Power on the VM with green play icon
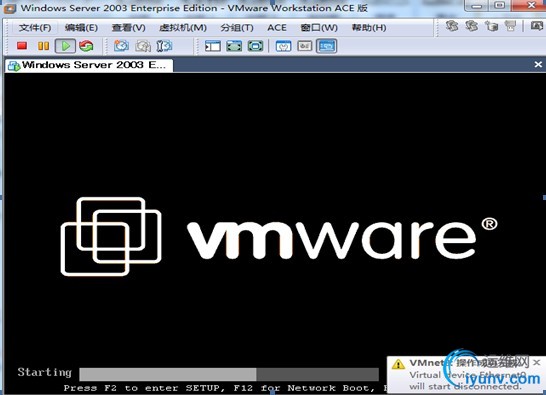The height and width of the screenshot is (395, 546). (x=65, y=46)
